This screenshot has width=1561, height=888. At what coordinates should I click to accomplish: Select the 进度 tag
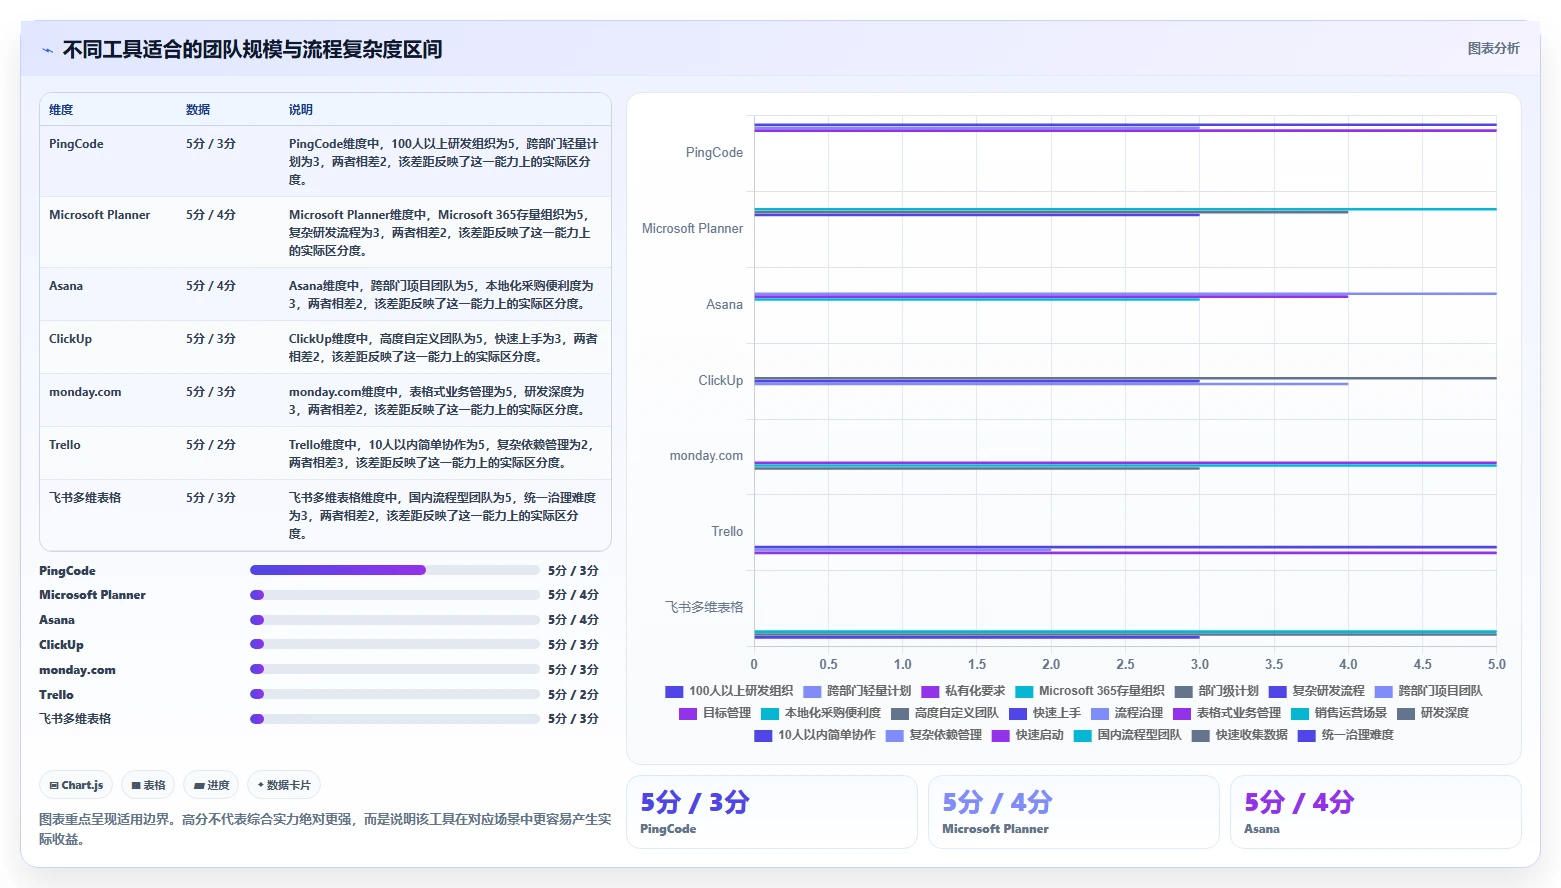(x=211, y=785)
